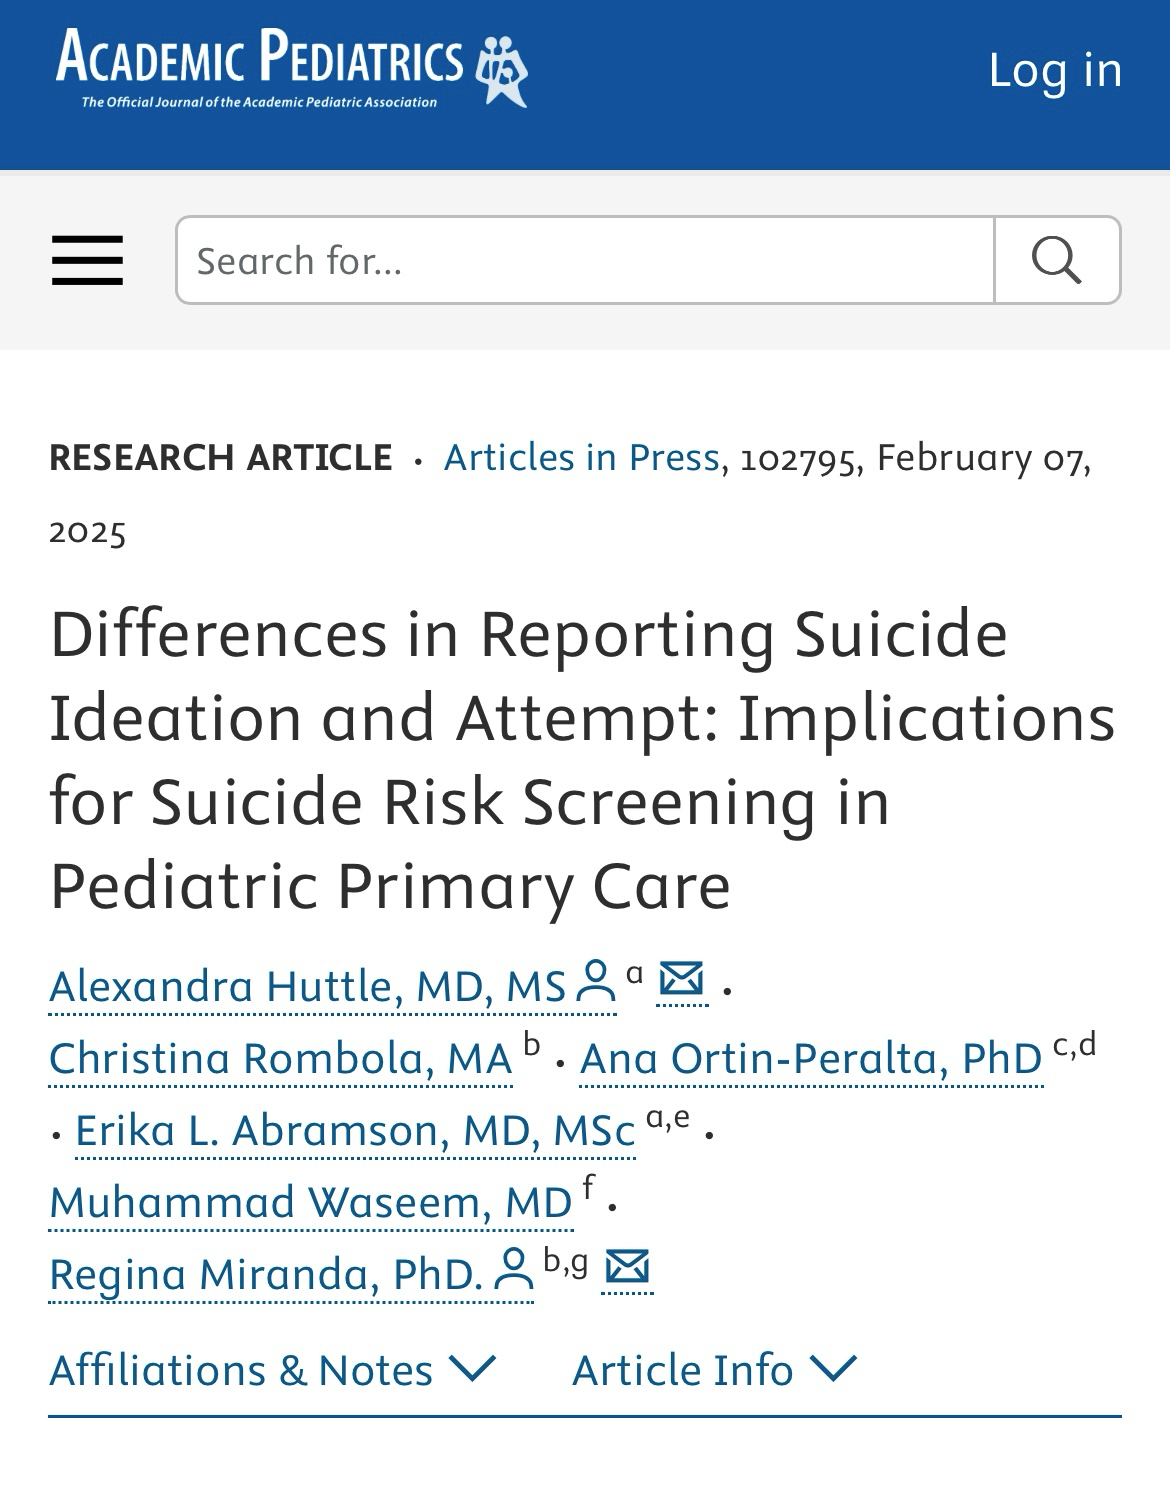
Task: Open the Articles in Press link
Action: 581,457
